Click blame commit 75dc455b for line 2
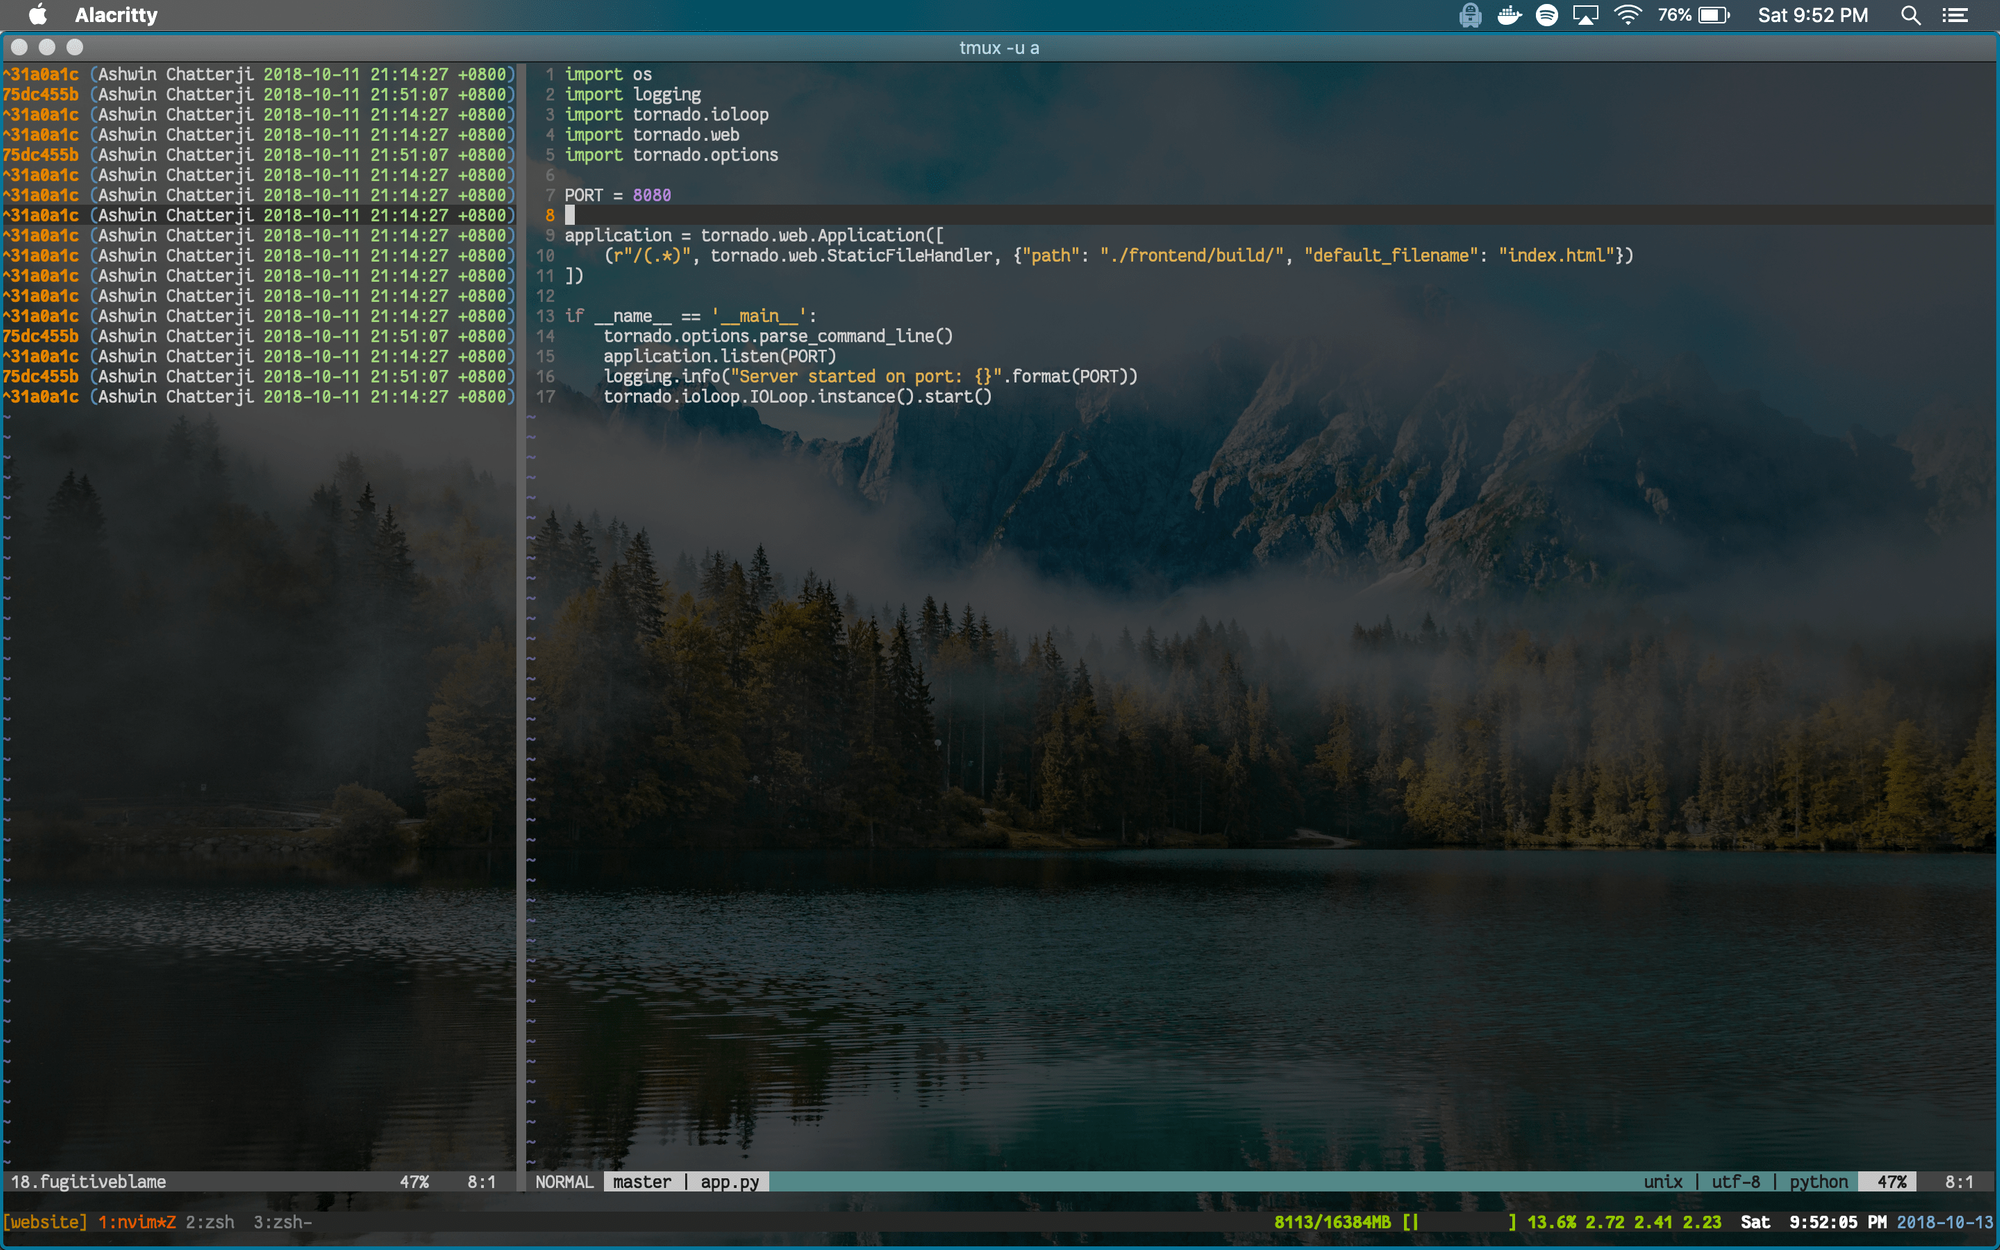Image resolution: width=2000 pixels, height=1250 pixels. tap(41, 94)
